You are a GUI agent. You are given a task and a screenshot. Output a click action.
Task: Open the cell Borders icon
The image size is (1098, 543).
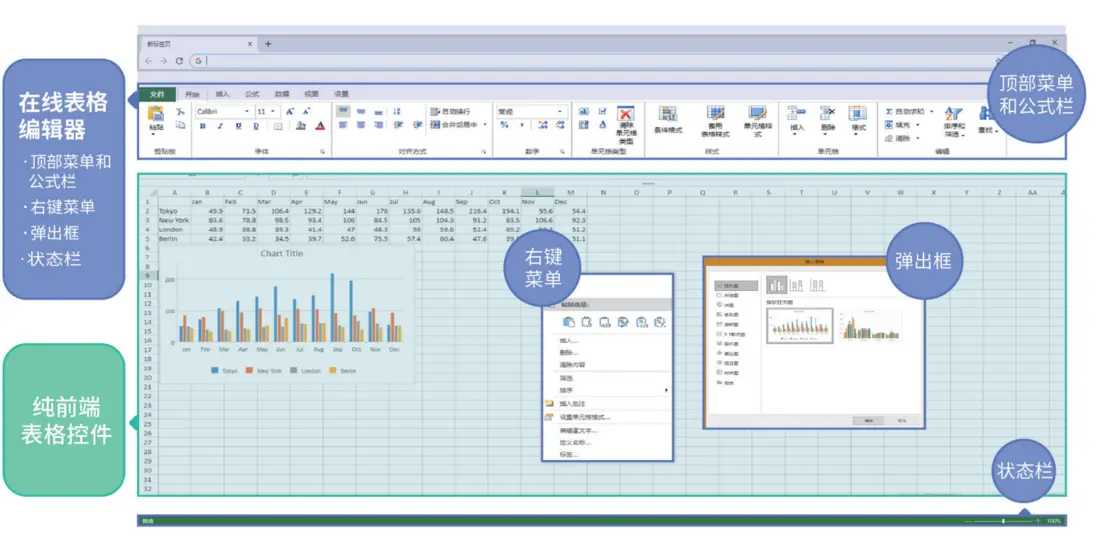coord(278,126)
